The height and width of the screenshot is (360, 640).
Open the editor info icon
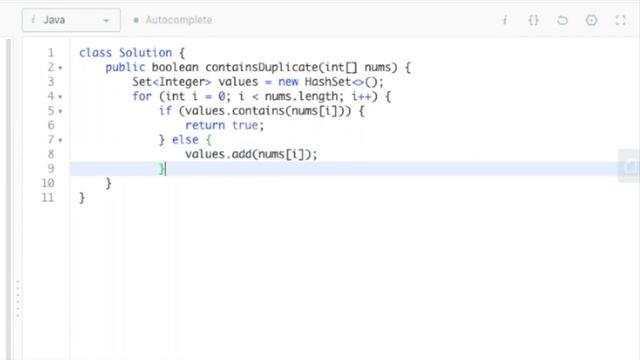pos(505,20)
